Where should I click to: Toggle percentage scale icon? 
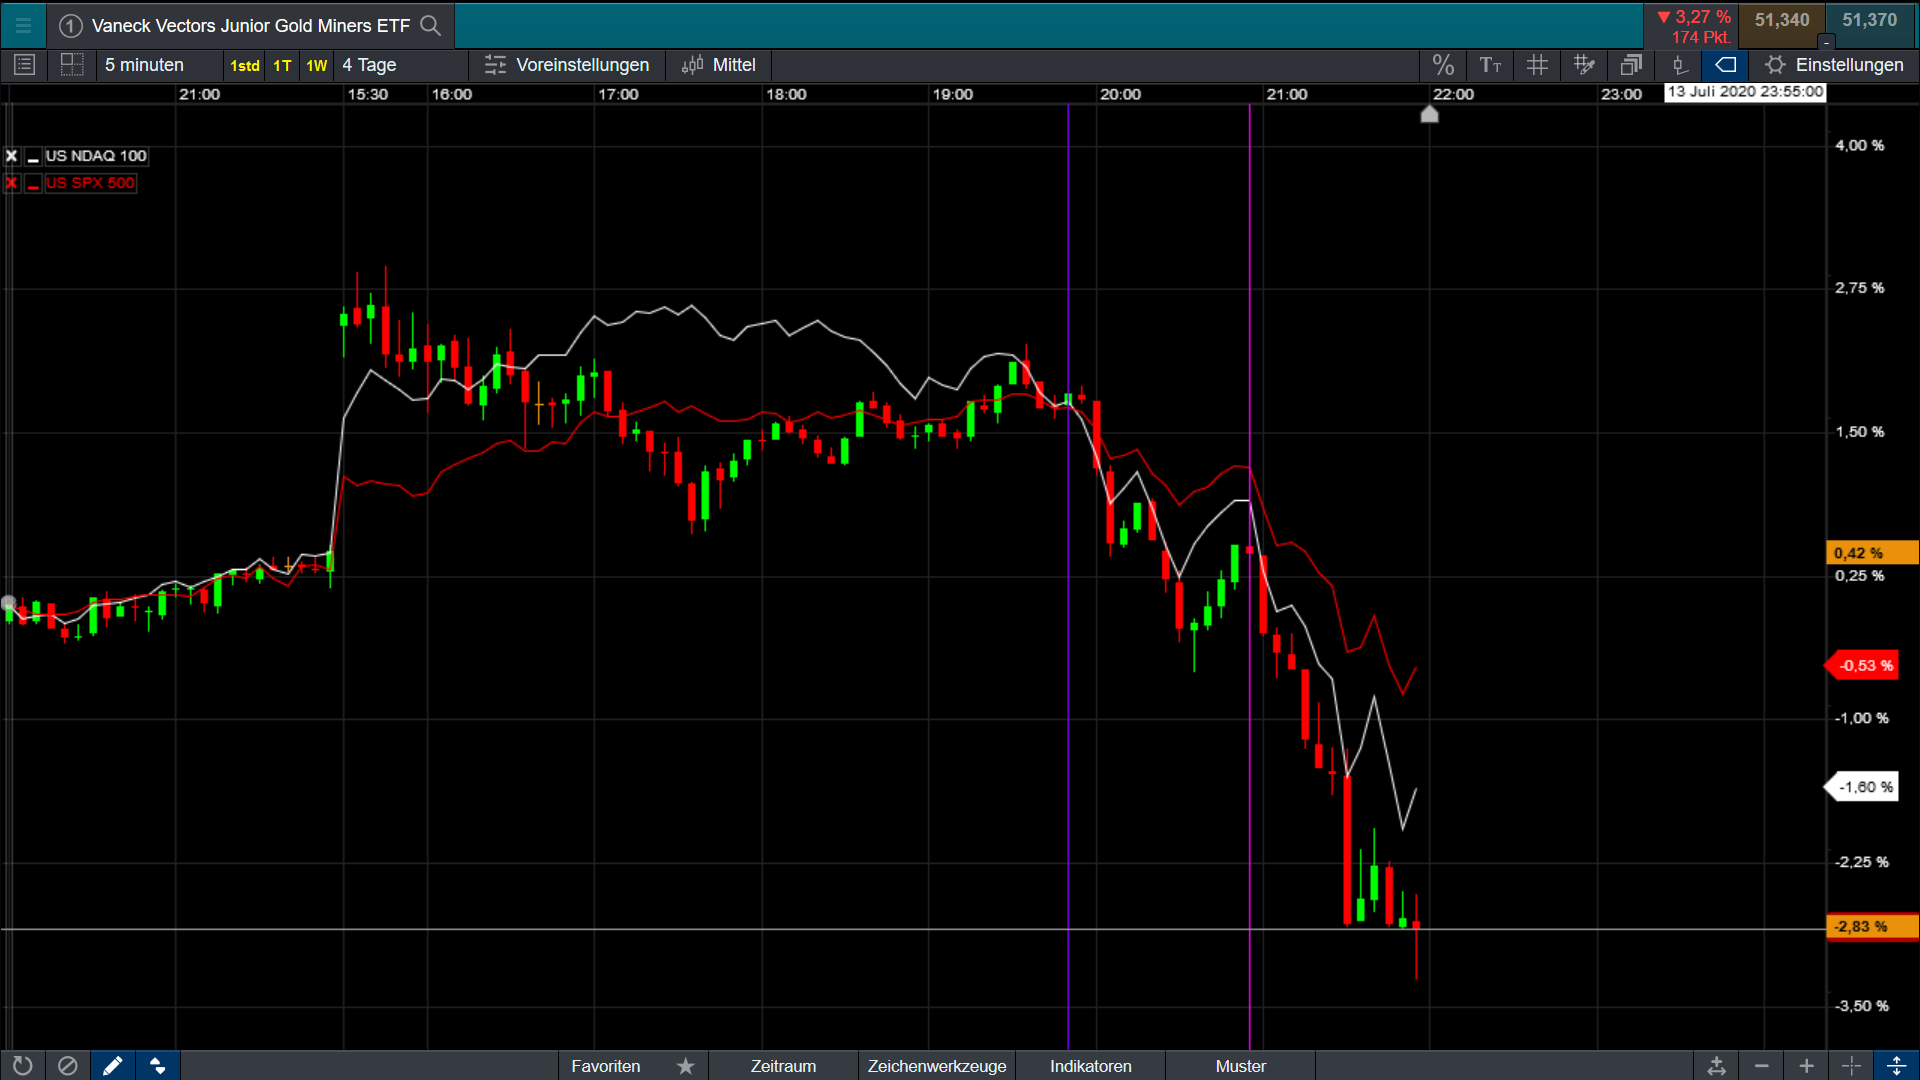1442,65
